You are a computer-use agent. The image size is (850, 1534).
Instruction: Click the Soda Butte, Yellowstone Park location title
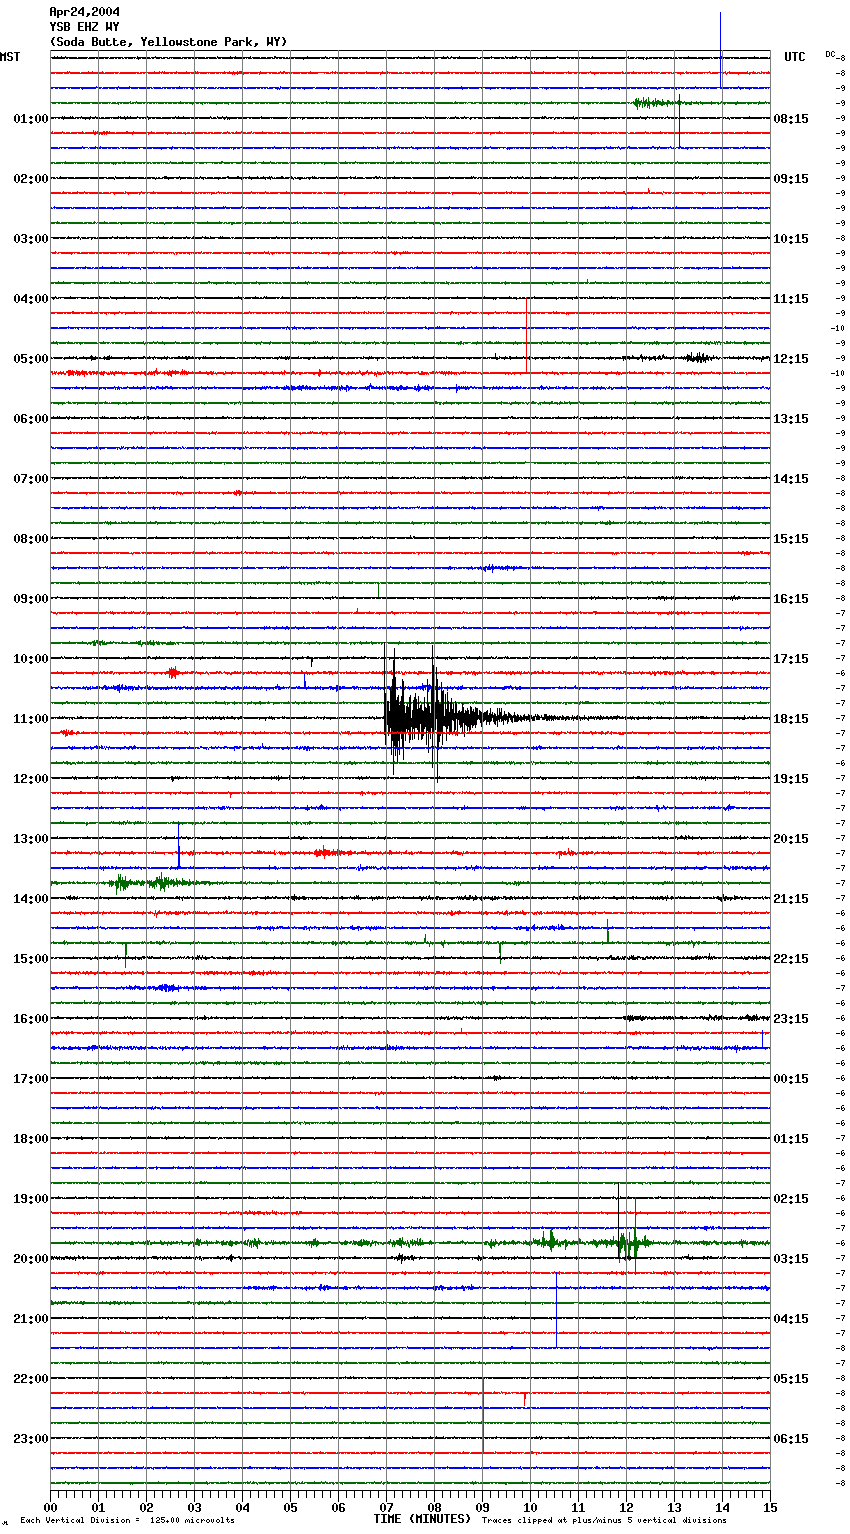(x=168, y=42)
